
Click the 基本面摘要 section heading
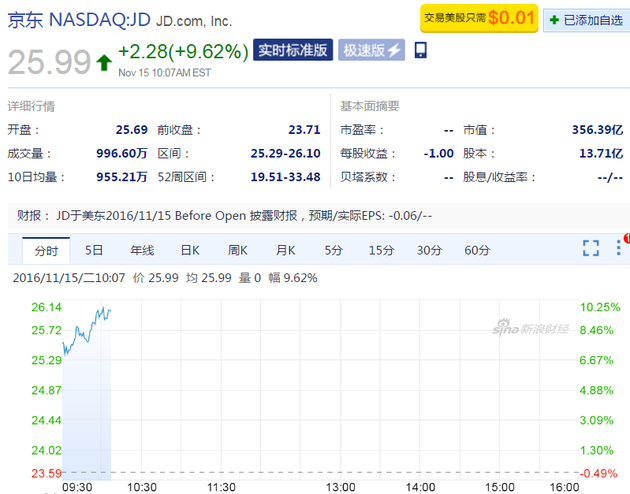(x=370, y=106)
